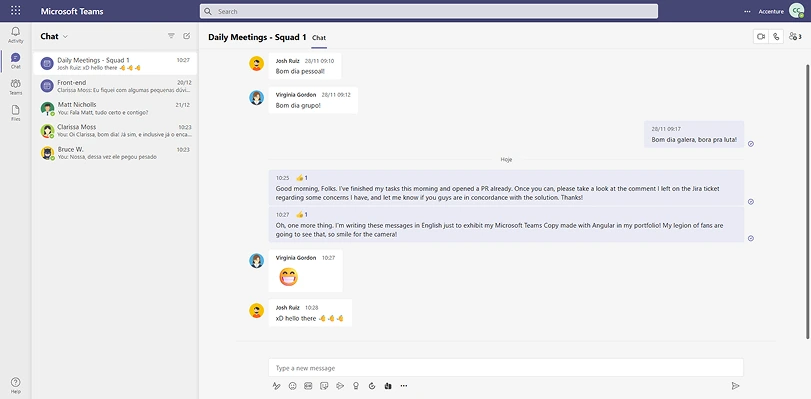Click the Accenture organization label
This screenshot has height=399, width=811.
point(771,11)
